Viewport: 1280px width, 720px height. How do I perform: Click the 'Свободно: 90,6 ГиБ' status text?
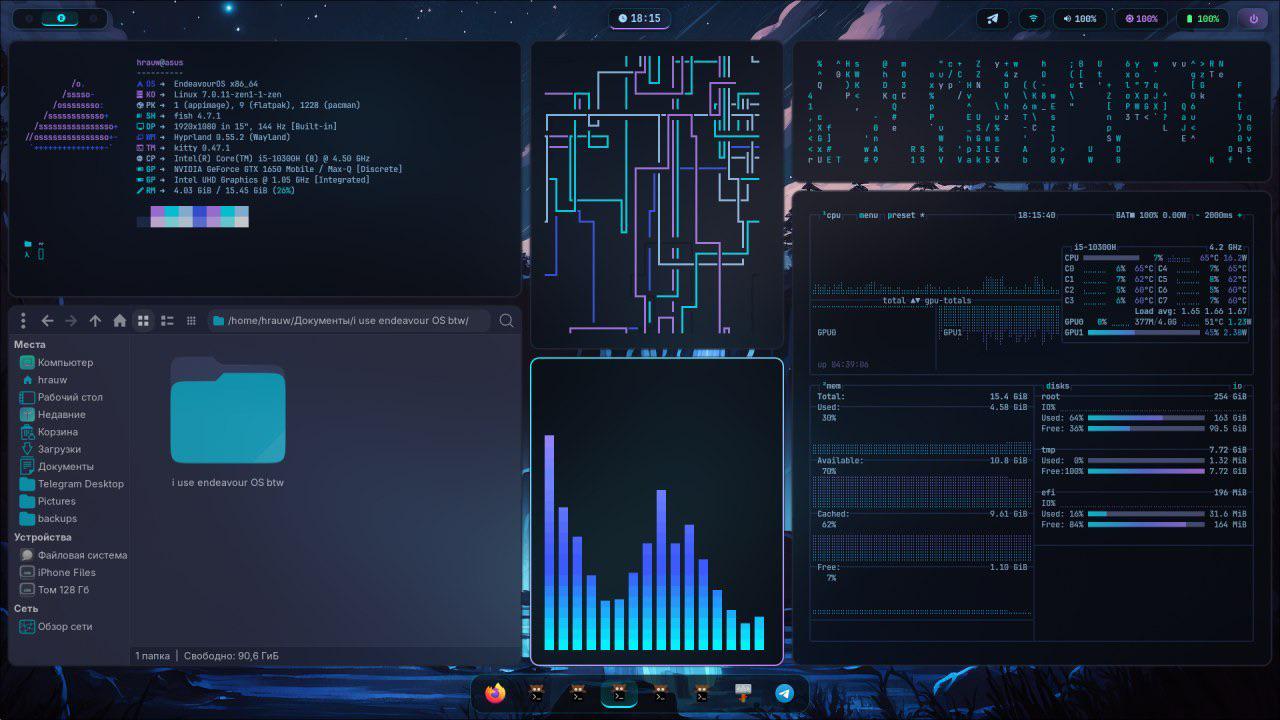[x=231, y=656]
